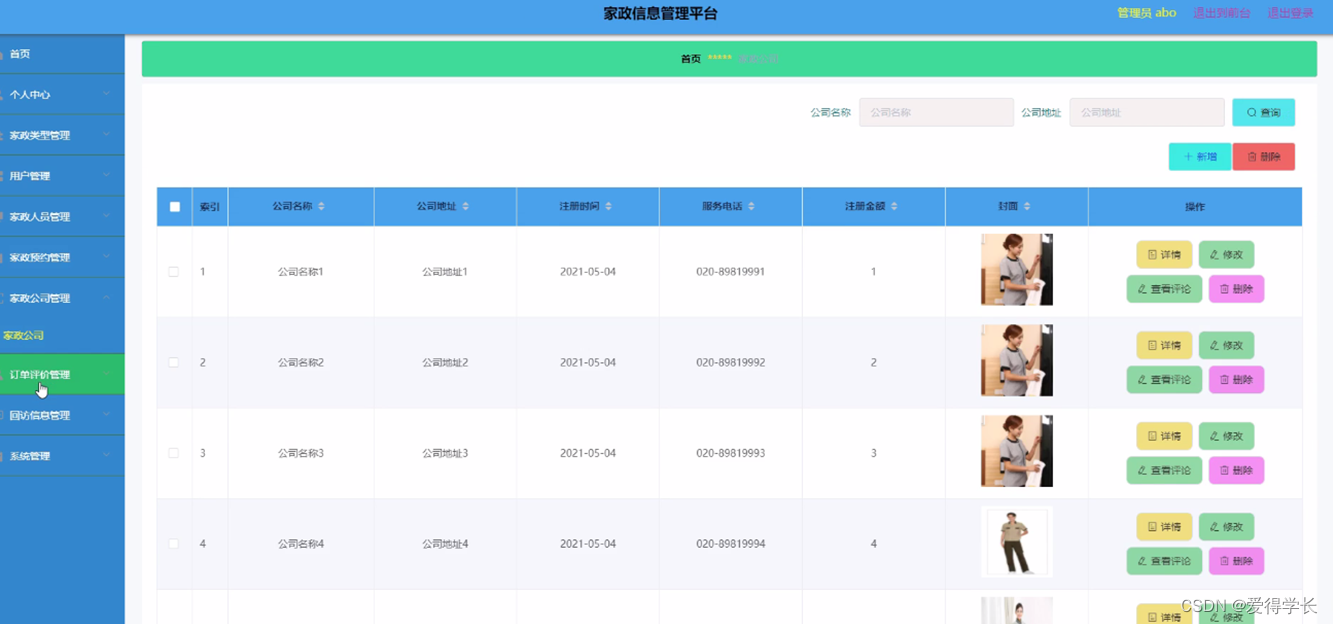Click pink 删除 in 公司名称1 row
Screen dimensions: 1333x624
click(x=1236, y=289)
